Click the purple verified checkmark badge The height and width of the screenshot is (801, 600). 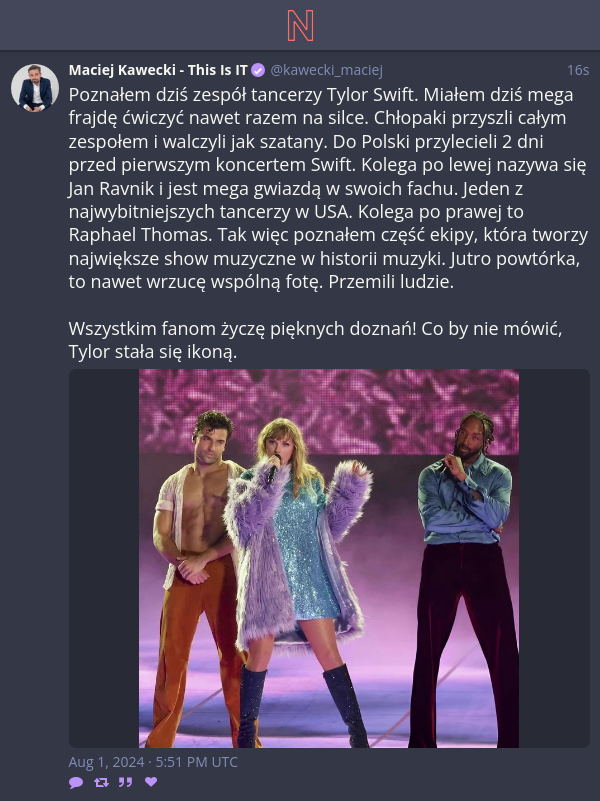258,70
